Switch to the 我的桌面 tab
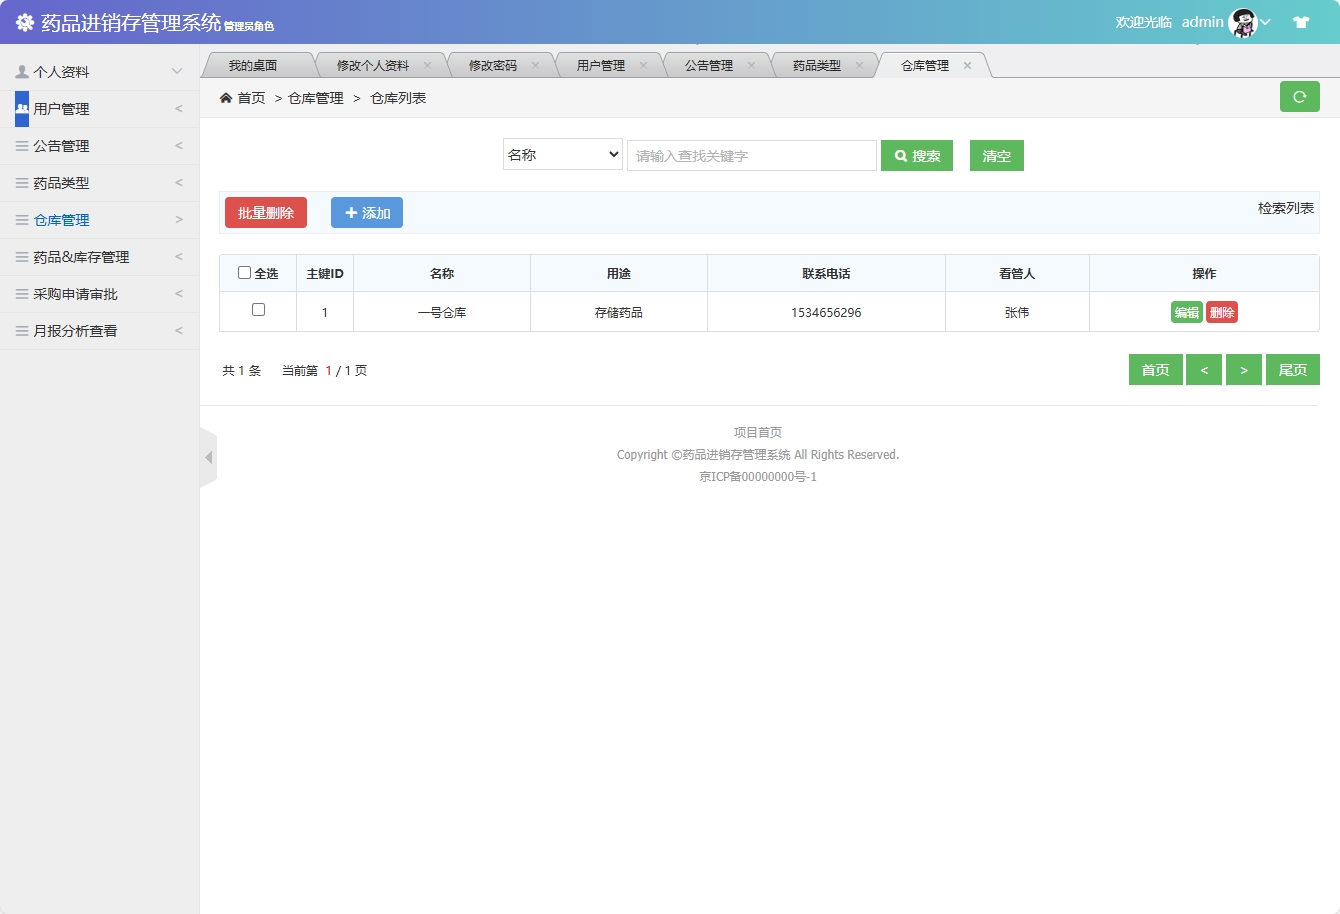Viewport: 1340px width, 914px height. [255, 64]
